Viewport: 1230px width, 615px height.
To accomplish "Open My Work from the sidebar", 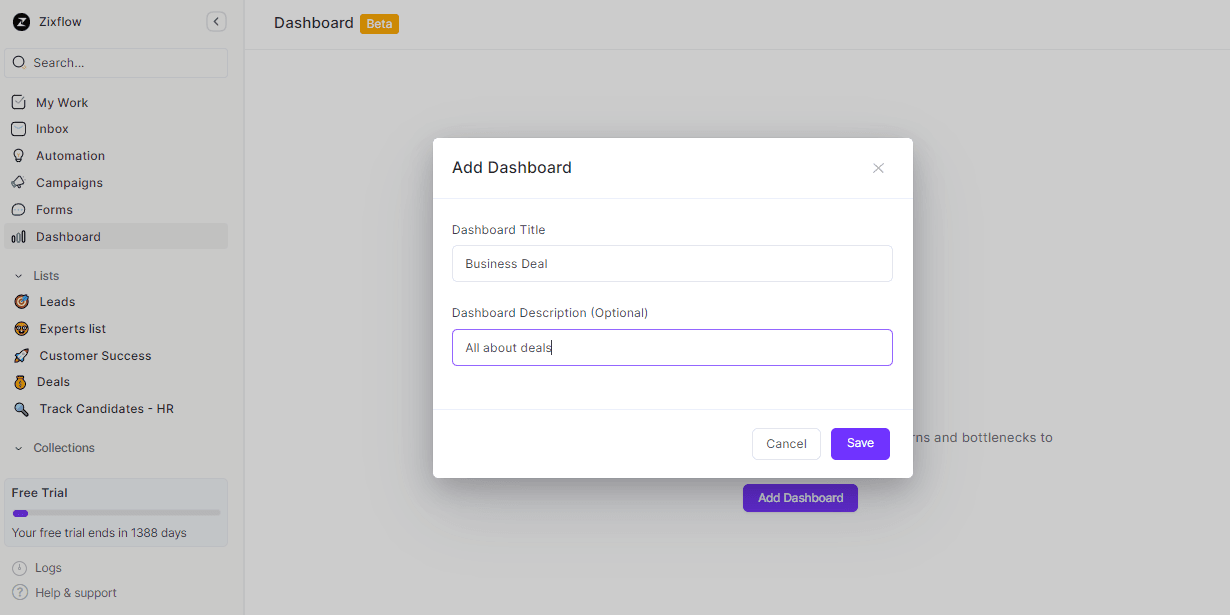I will pyautogui.click(x=62, y=102).
